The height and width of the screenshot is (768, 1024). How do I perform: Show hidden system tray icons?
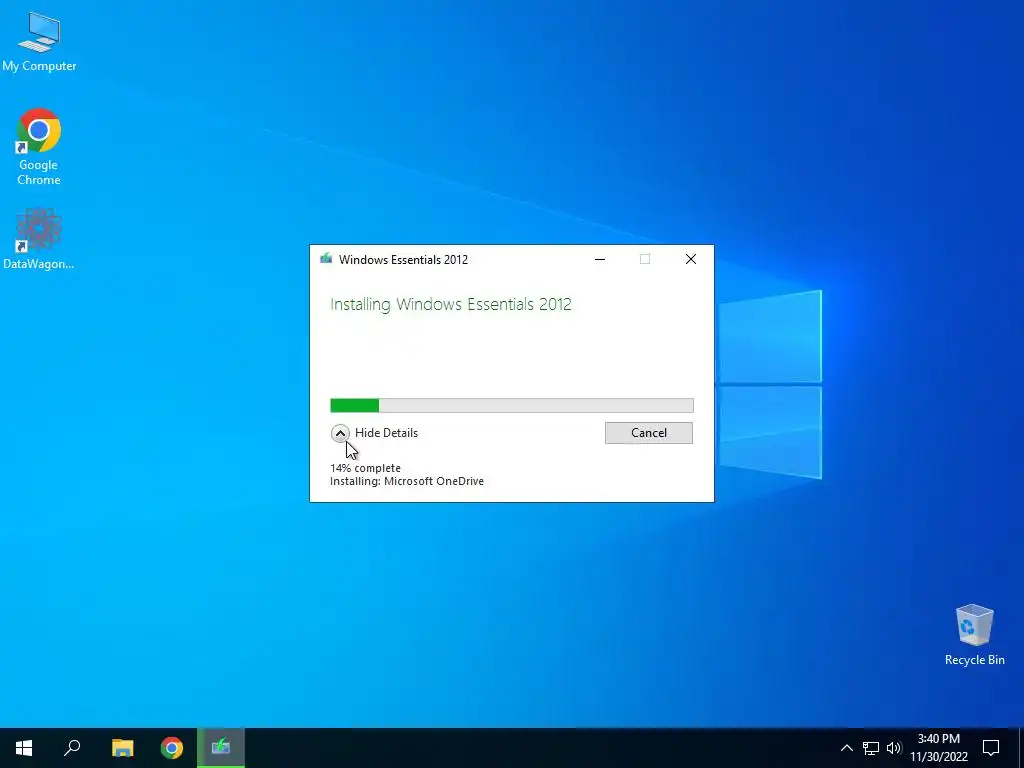coord(846,748)
